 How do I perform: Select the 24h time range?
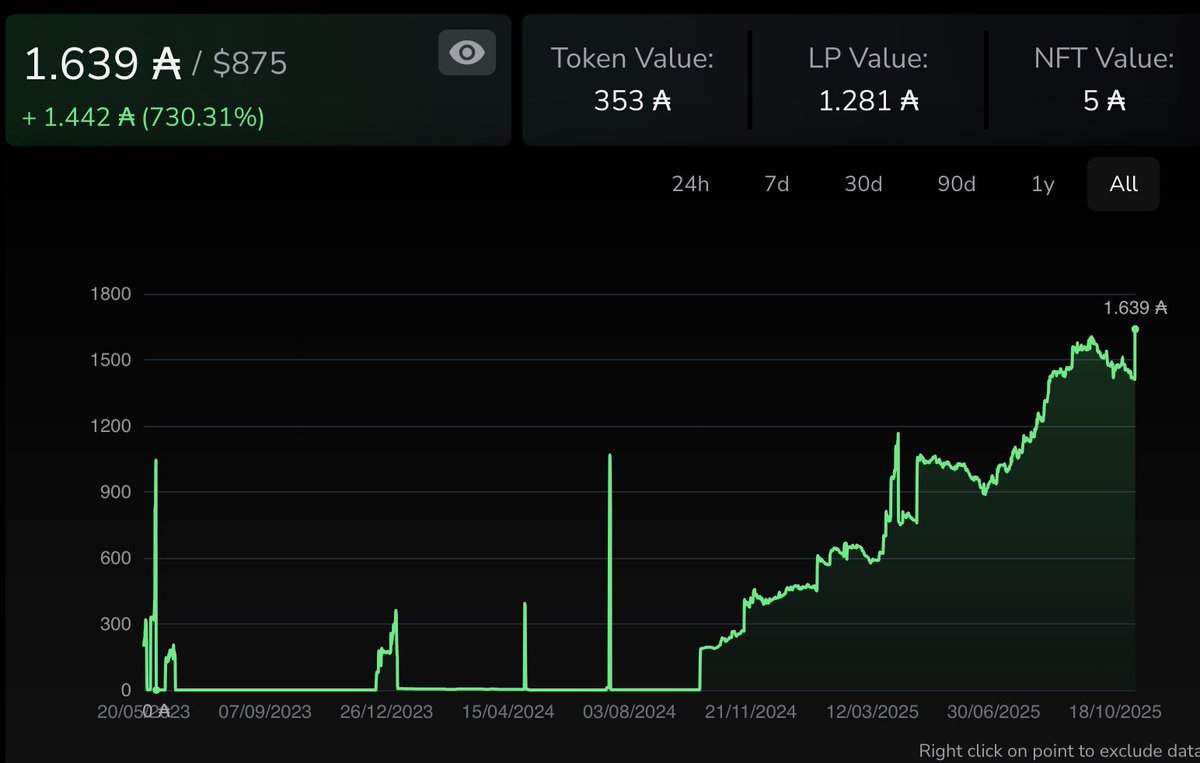[690, 184]
